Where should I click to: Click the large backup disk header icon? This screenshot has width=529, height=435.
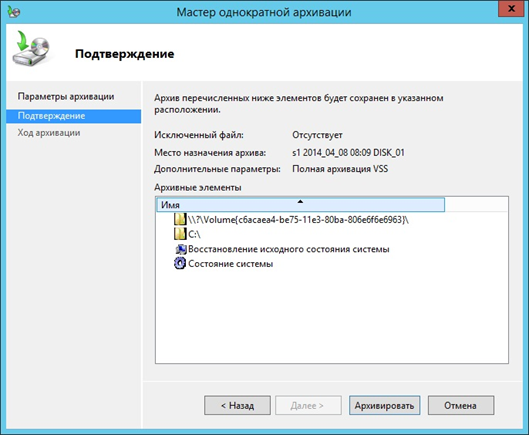pyautogui.click(x=32, y=48)
